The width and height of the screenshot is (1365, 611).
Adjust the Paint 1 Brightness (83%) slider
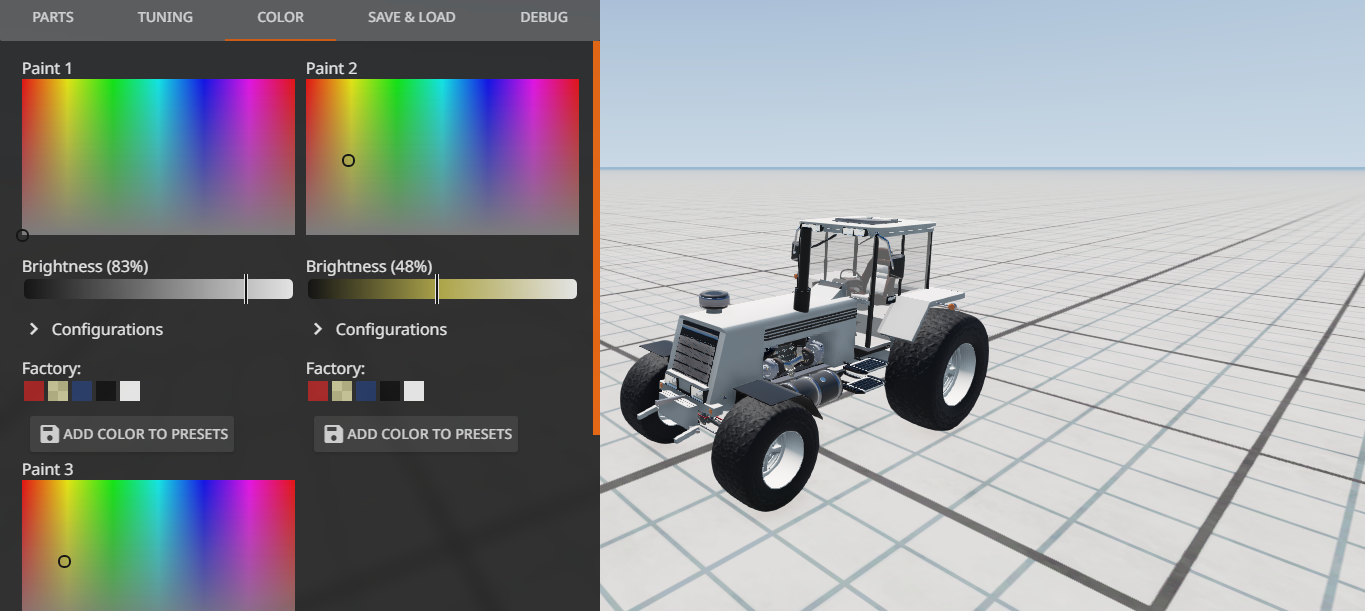coord(158,289)
